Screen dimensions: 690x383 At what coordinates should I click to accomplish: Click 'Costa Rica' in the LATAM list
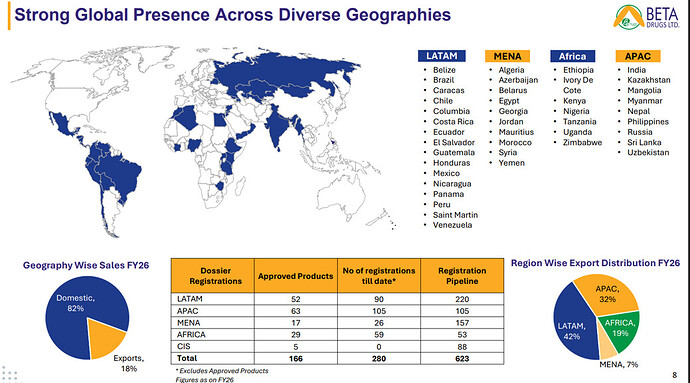[x=453, y=122]
